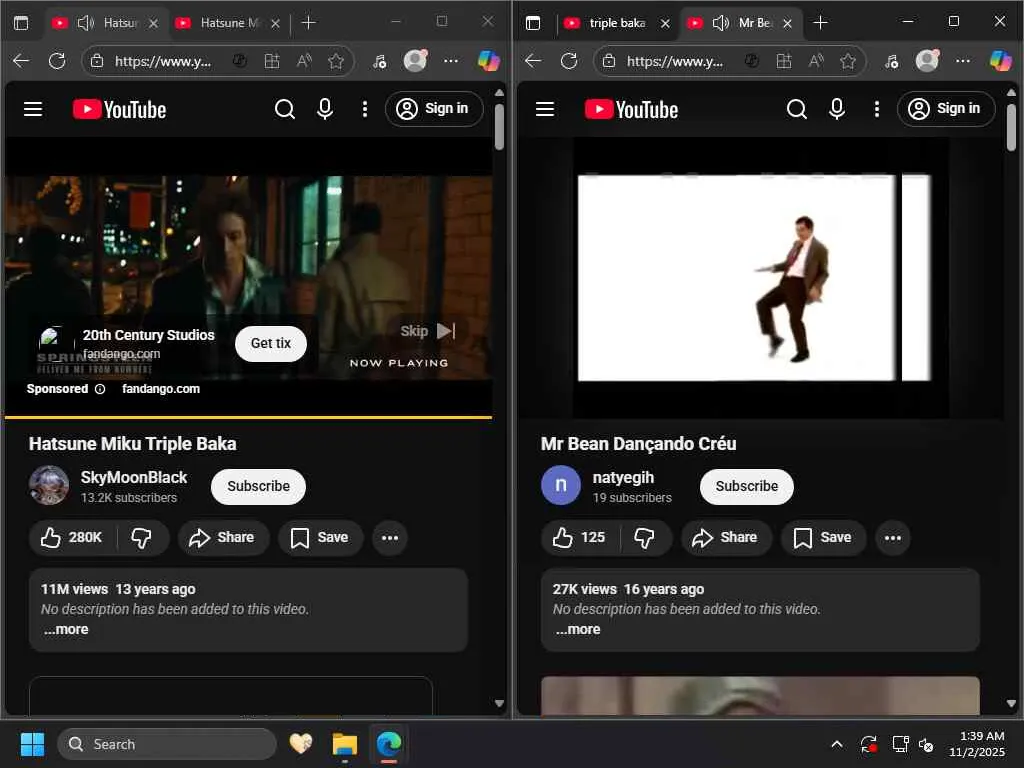Click left window page scrollbar thumb
Screen dimensions: 1024x768
click(x=499, y=127)
